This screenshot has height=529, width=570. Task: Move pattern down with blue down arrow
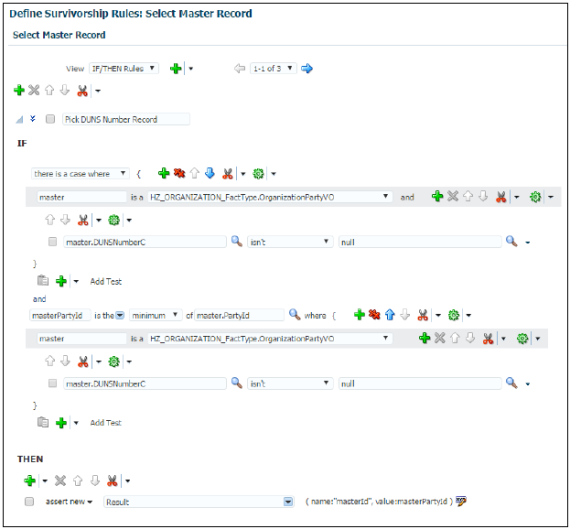tap(210, 173)
